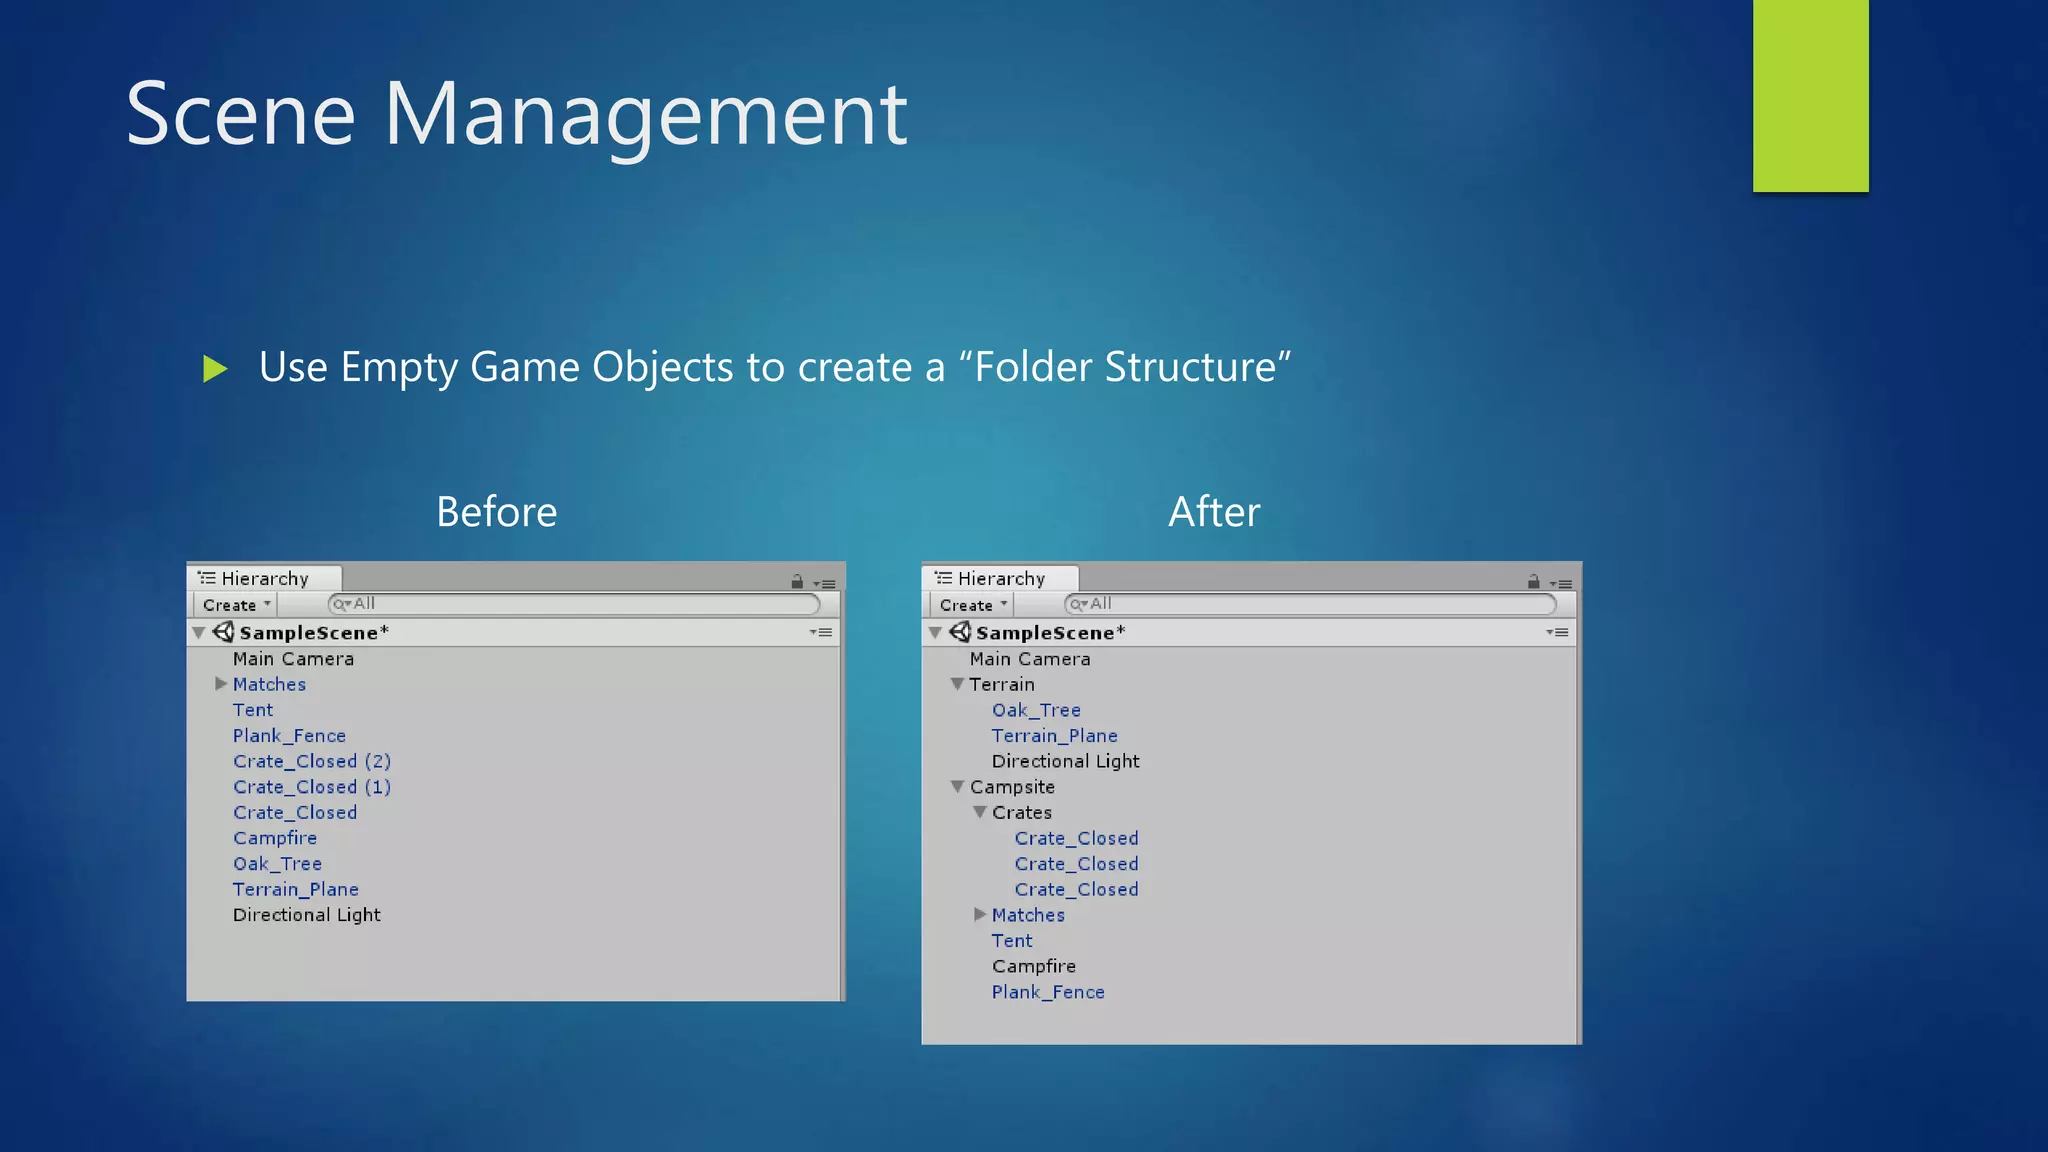This screenshot has height=1152, width=2048.
Task: Open SampleScene context menu in After panel
Action: coord(1557,632)
